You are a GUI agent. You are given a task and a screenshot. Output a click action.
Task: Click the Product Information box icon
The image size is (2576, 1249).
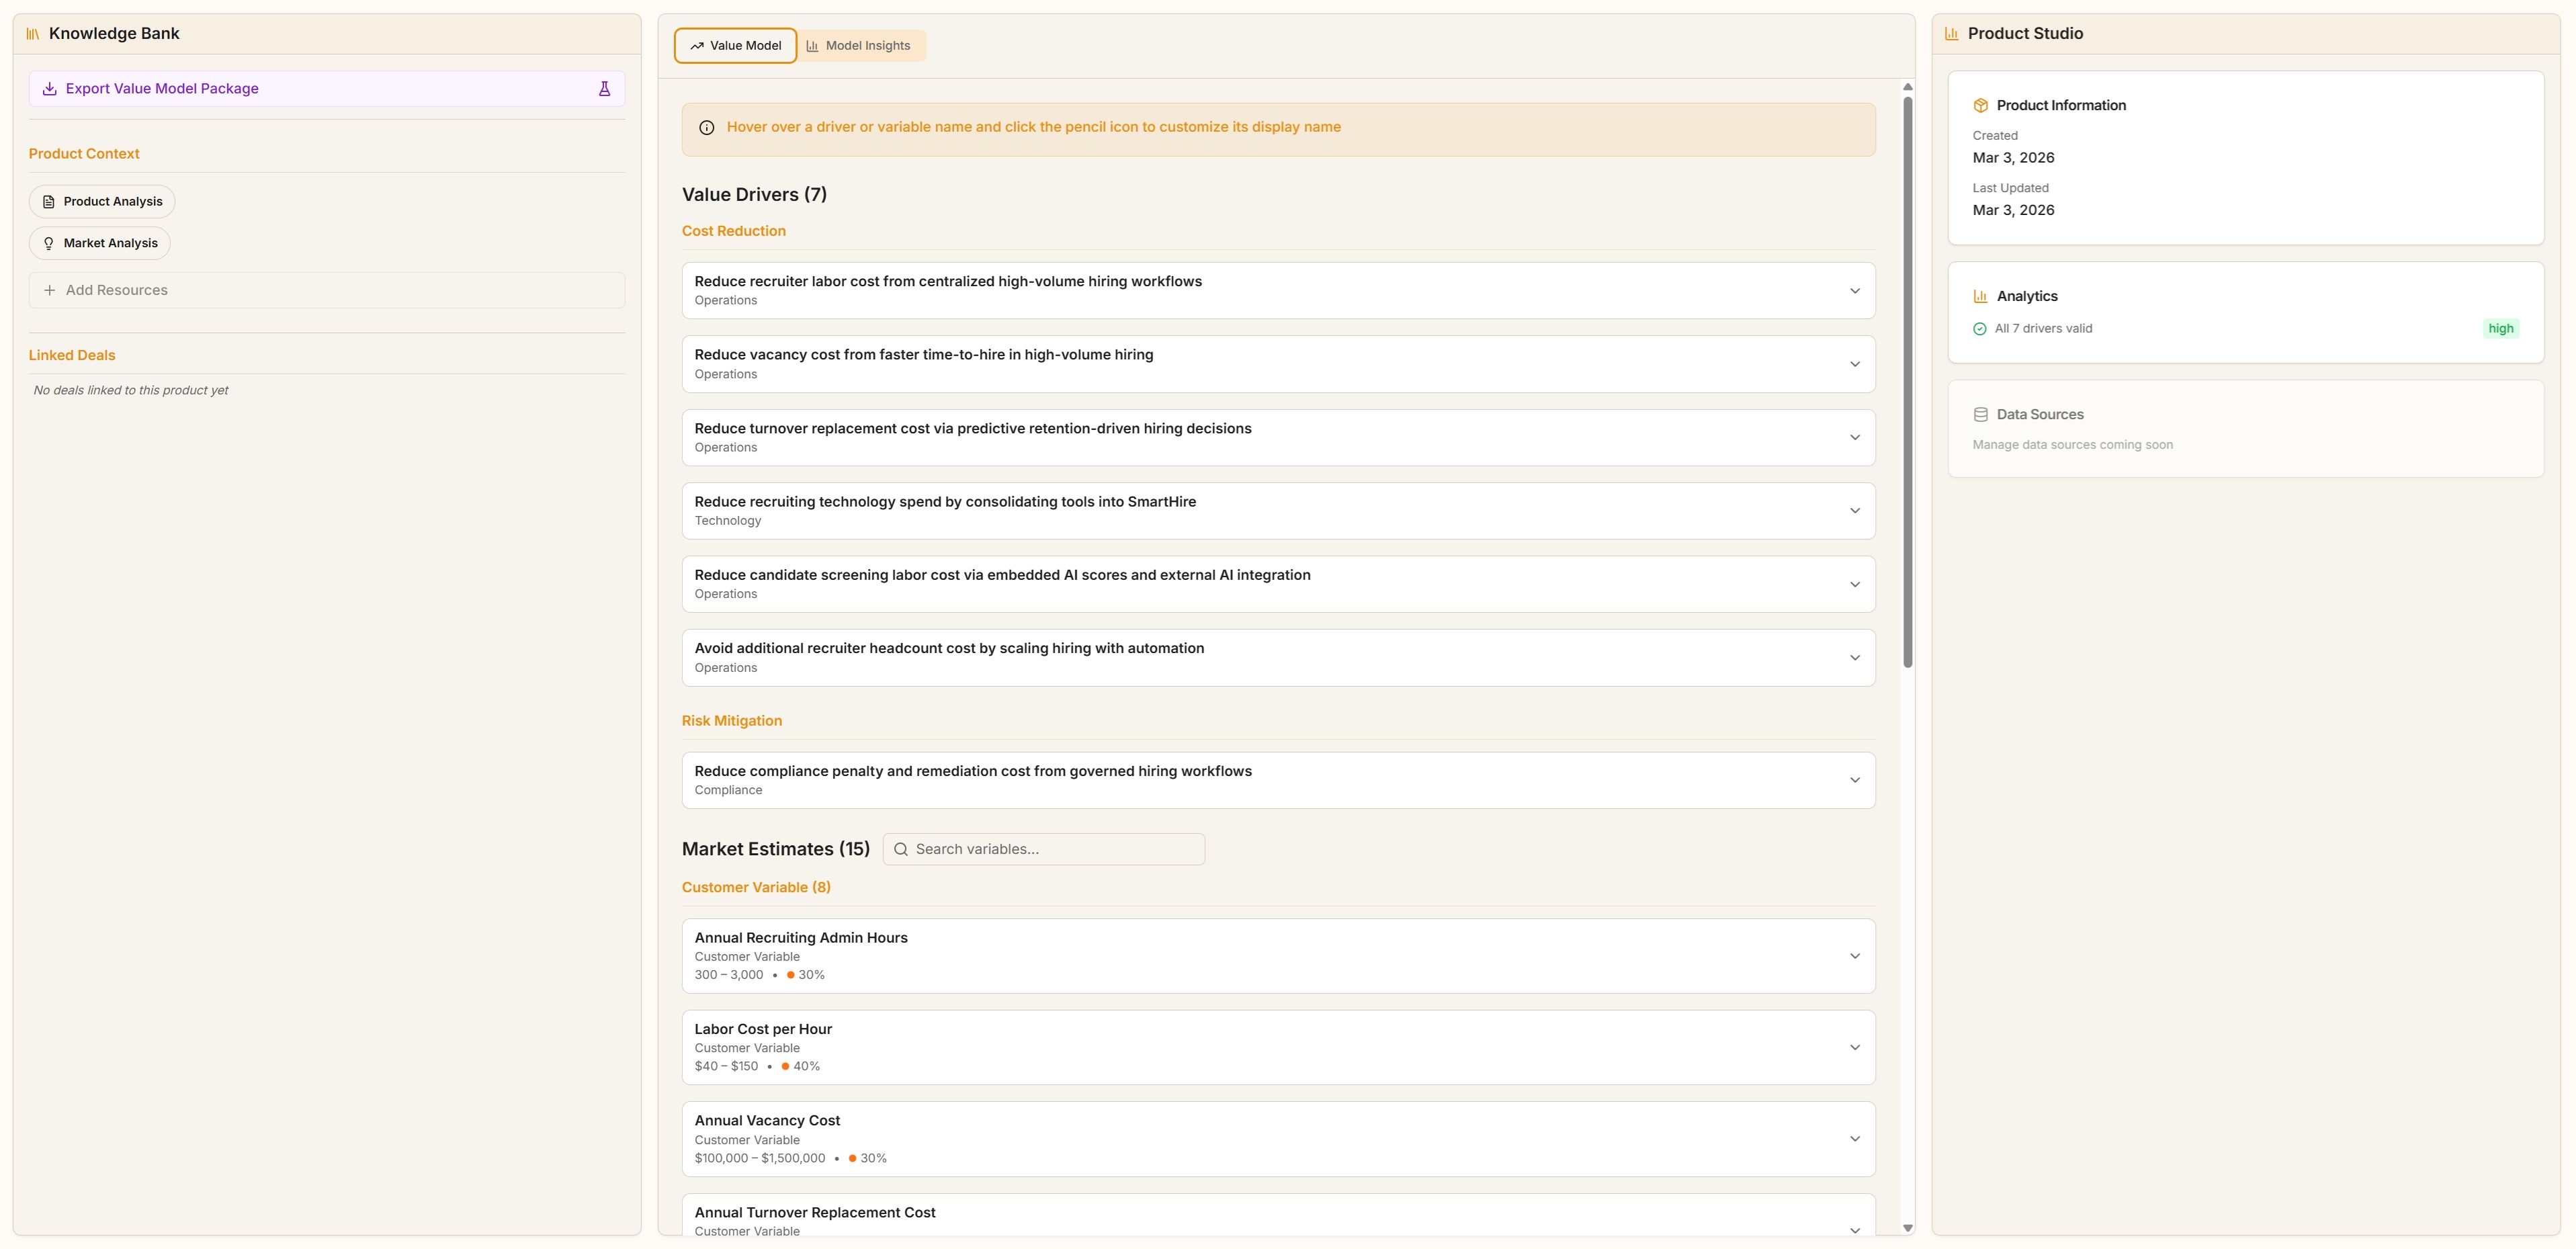pos(1980,106)
